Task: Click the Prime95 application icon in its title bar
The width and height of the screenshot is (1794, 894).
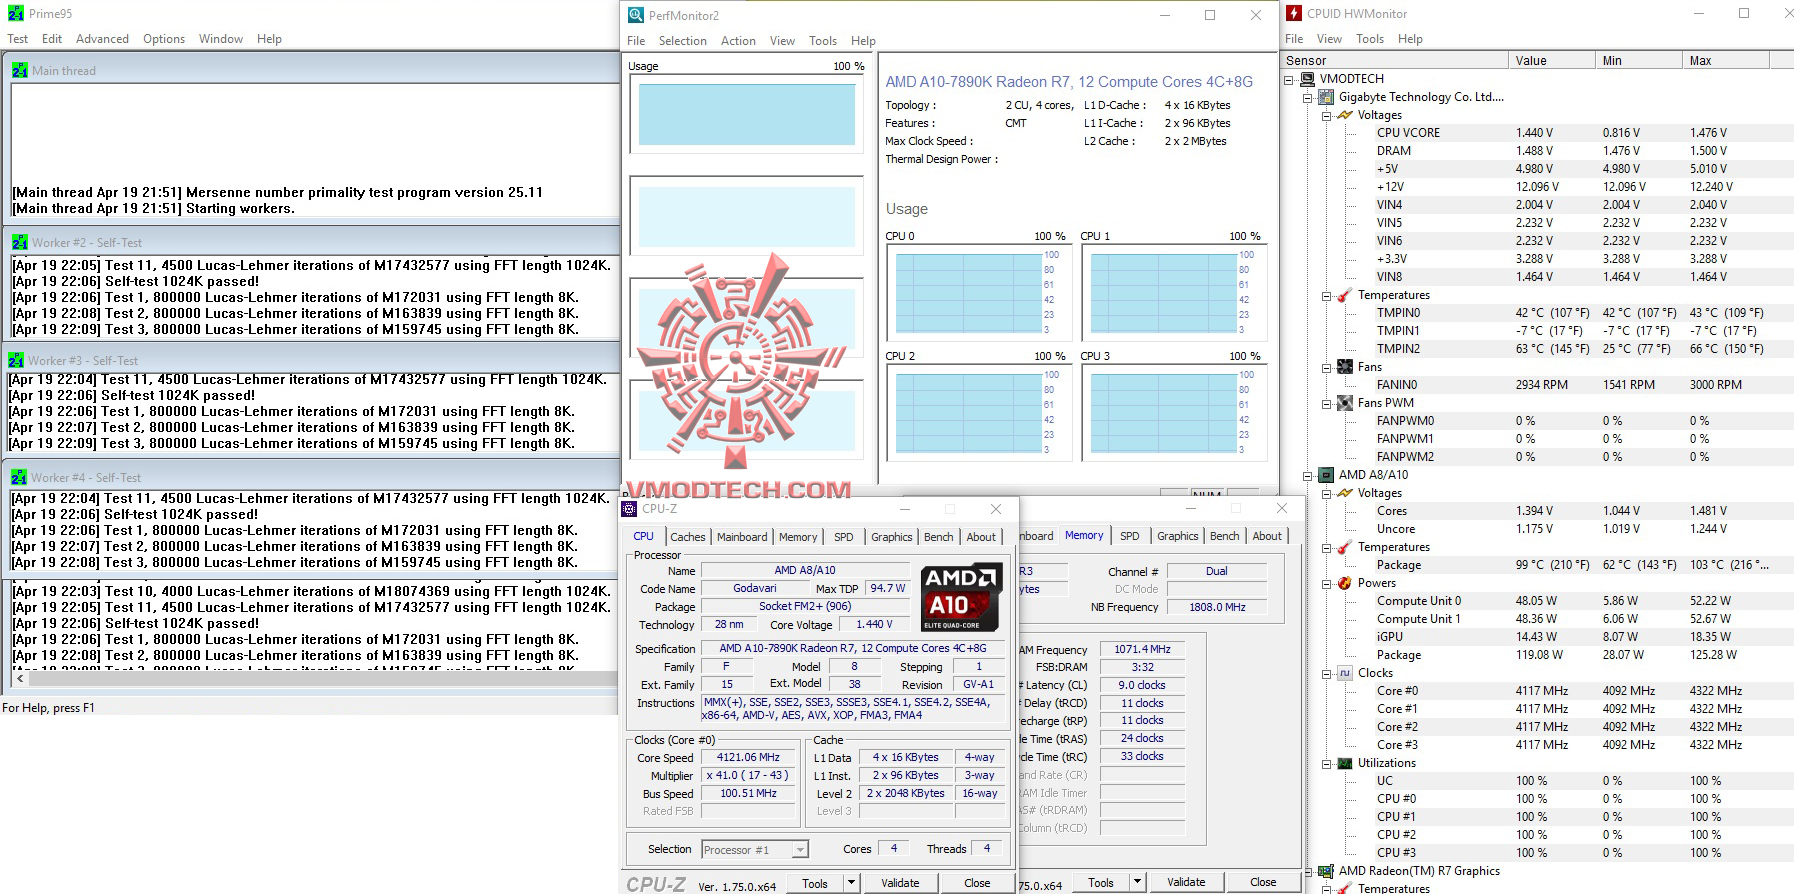Action: coord(15,13)
